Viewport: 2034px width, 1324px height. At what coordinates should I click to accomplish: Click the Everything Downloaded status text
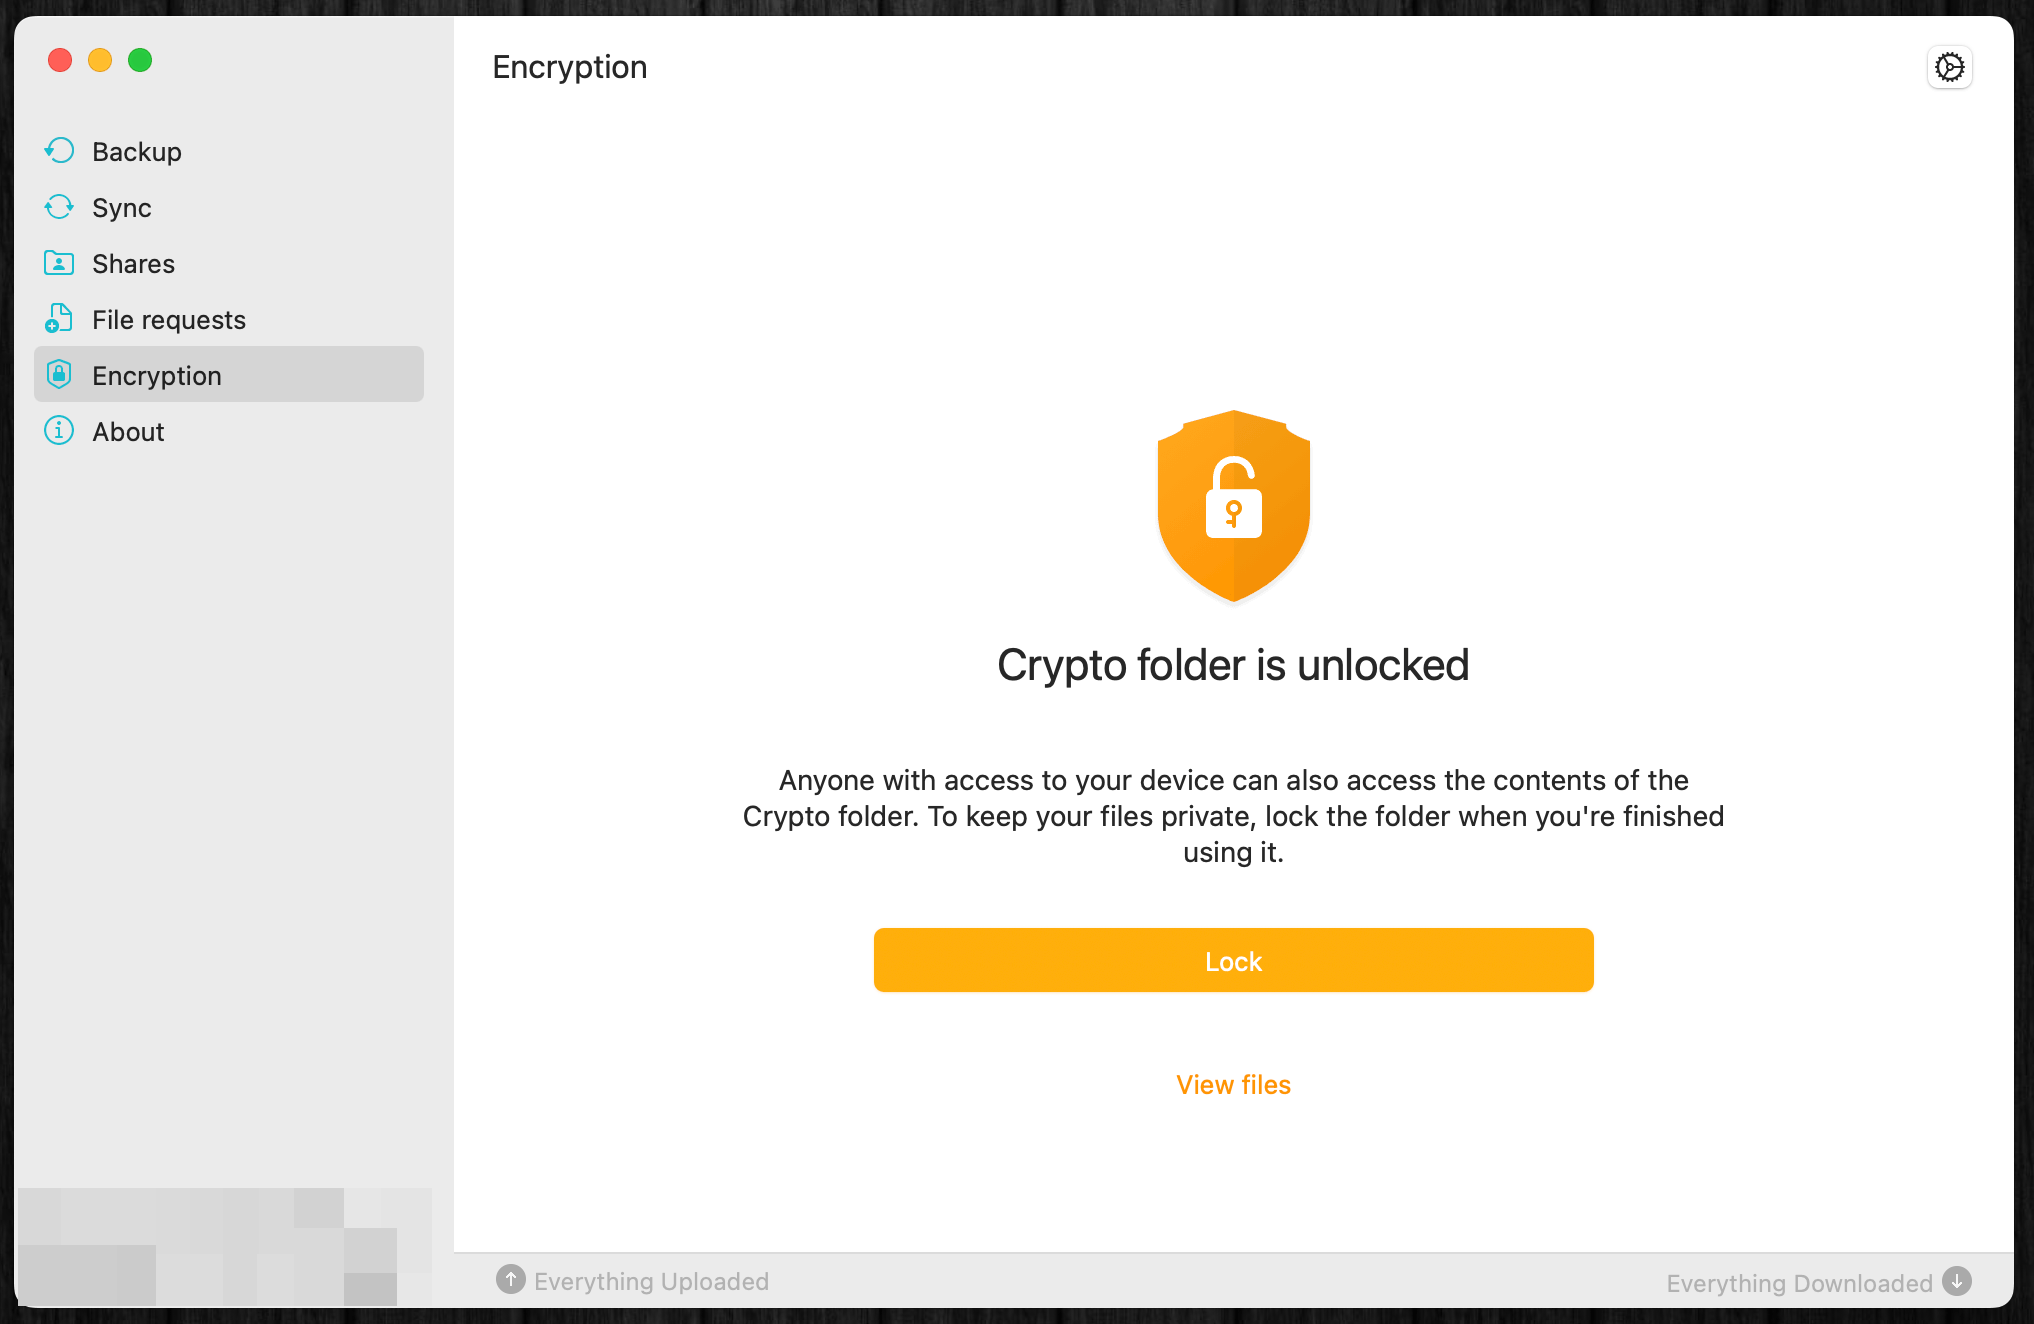[1799, 1283]
